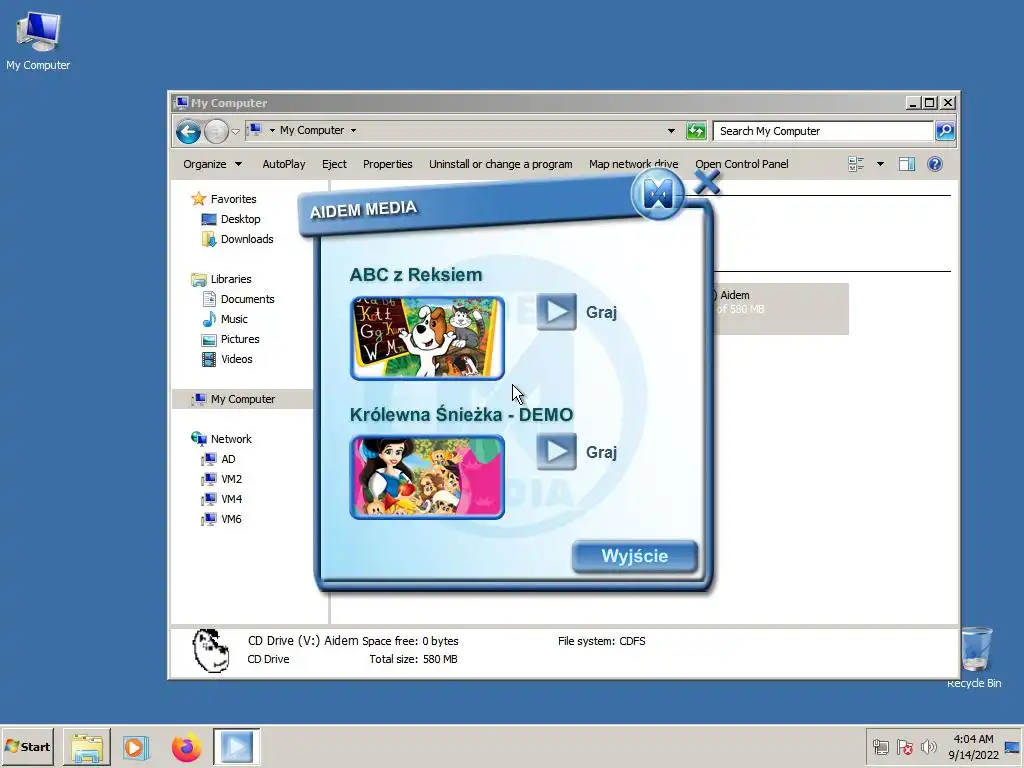
Task: Select My Computer in navigation pane
Action: point(242,399)
